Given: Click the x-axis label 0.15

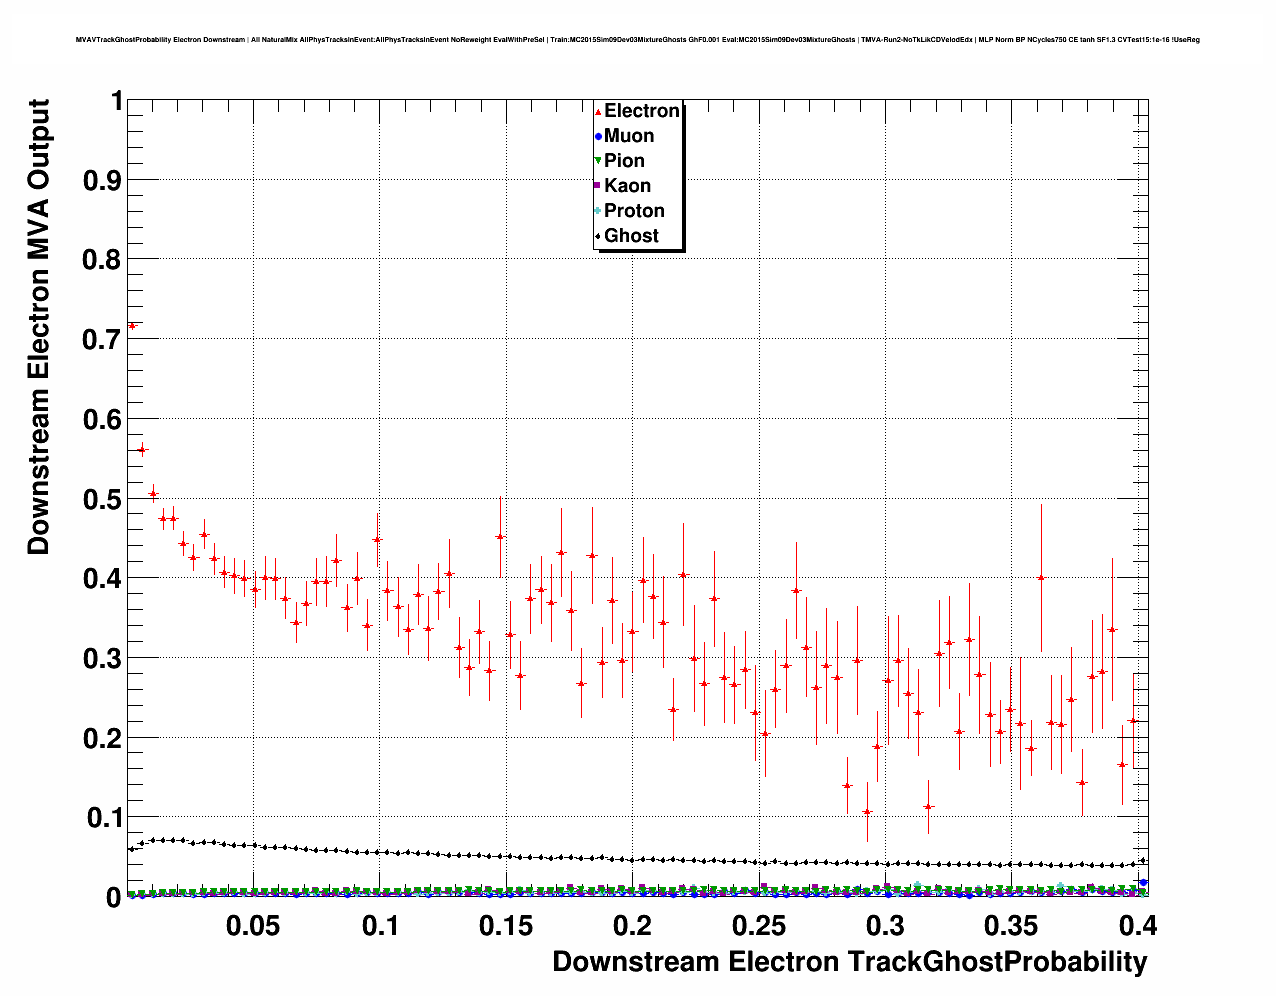Looking at the screenshot, I should point(506,926).
